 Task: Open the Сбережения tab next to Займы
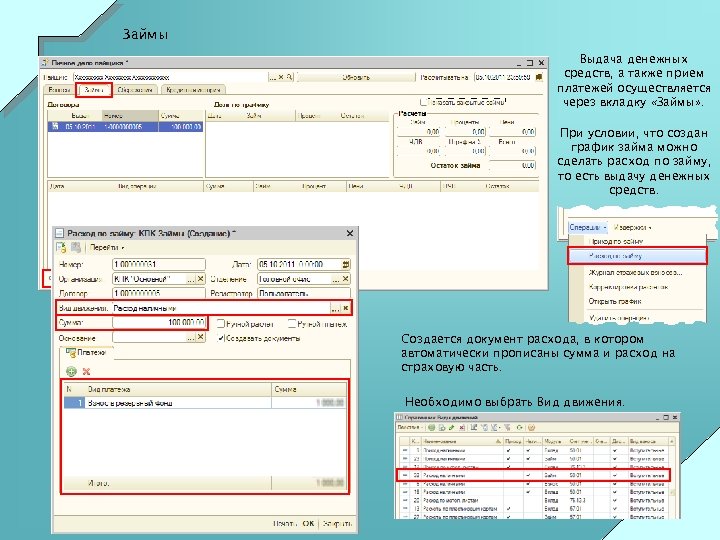[x=135, y=90]
